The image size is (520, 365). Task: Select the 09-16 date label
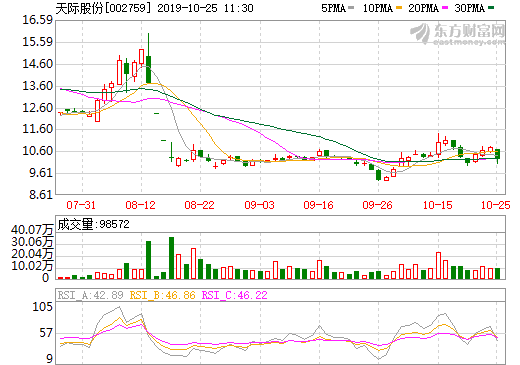click(318, 205)
